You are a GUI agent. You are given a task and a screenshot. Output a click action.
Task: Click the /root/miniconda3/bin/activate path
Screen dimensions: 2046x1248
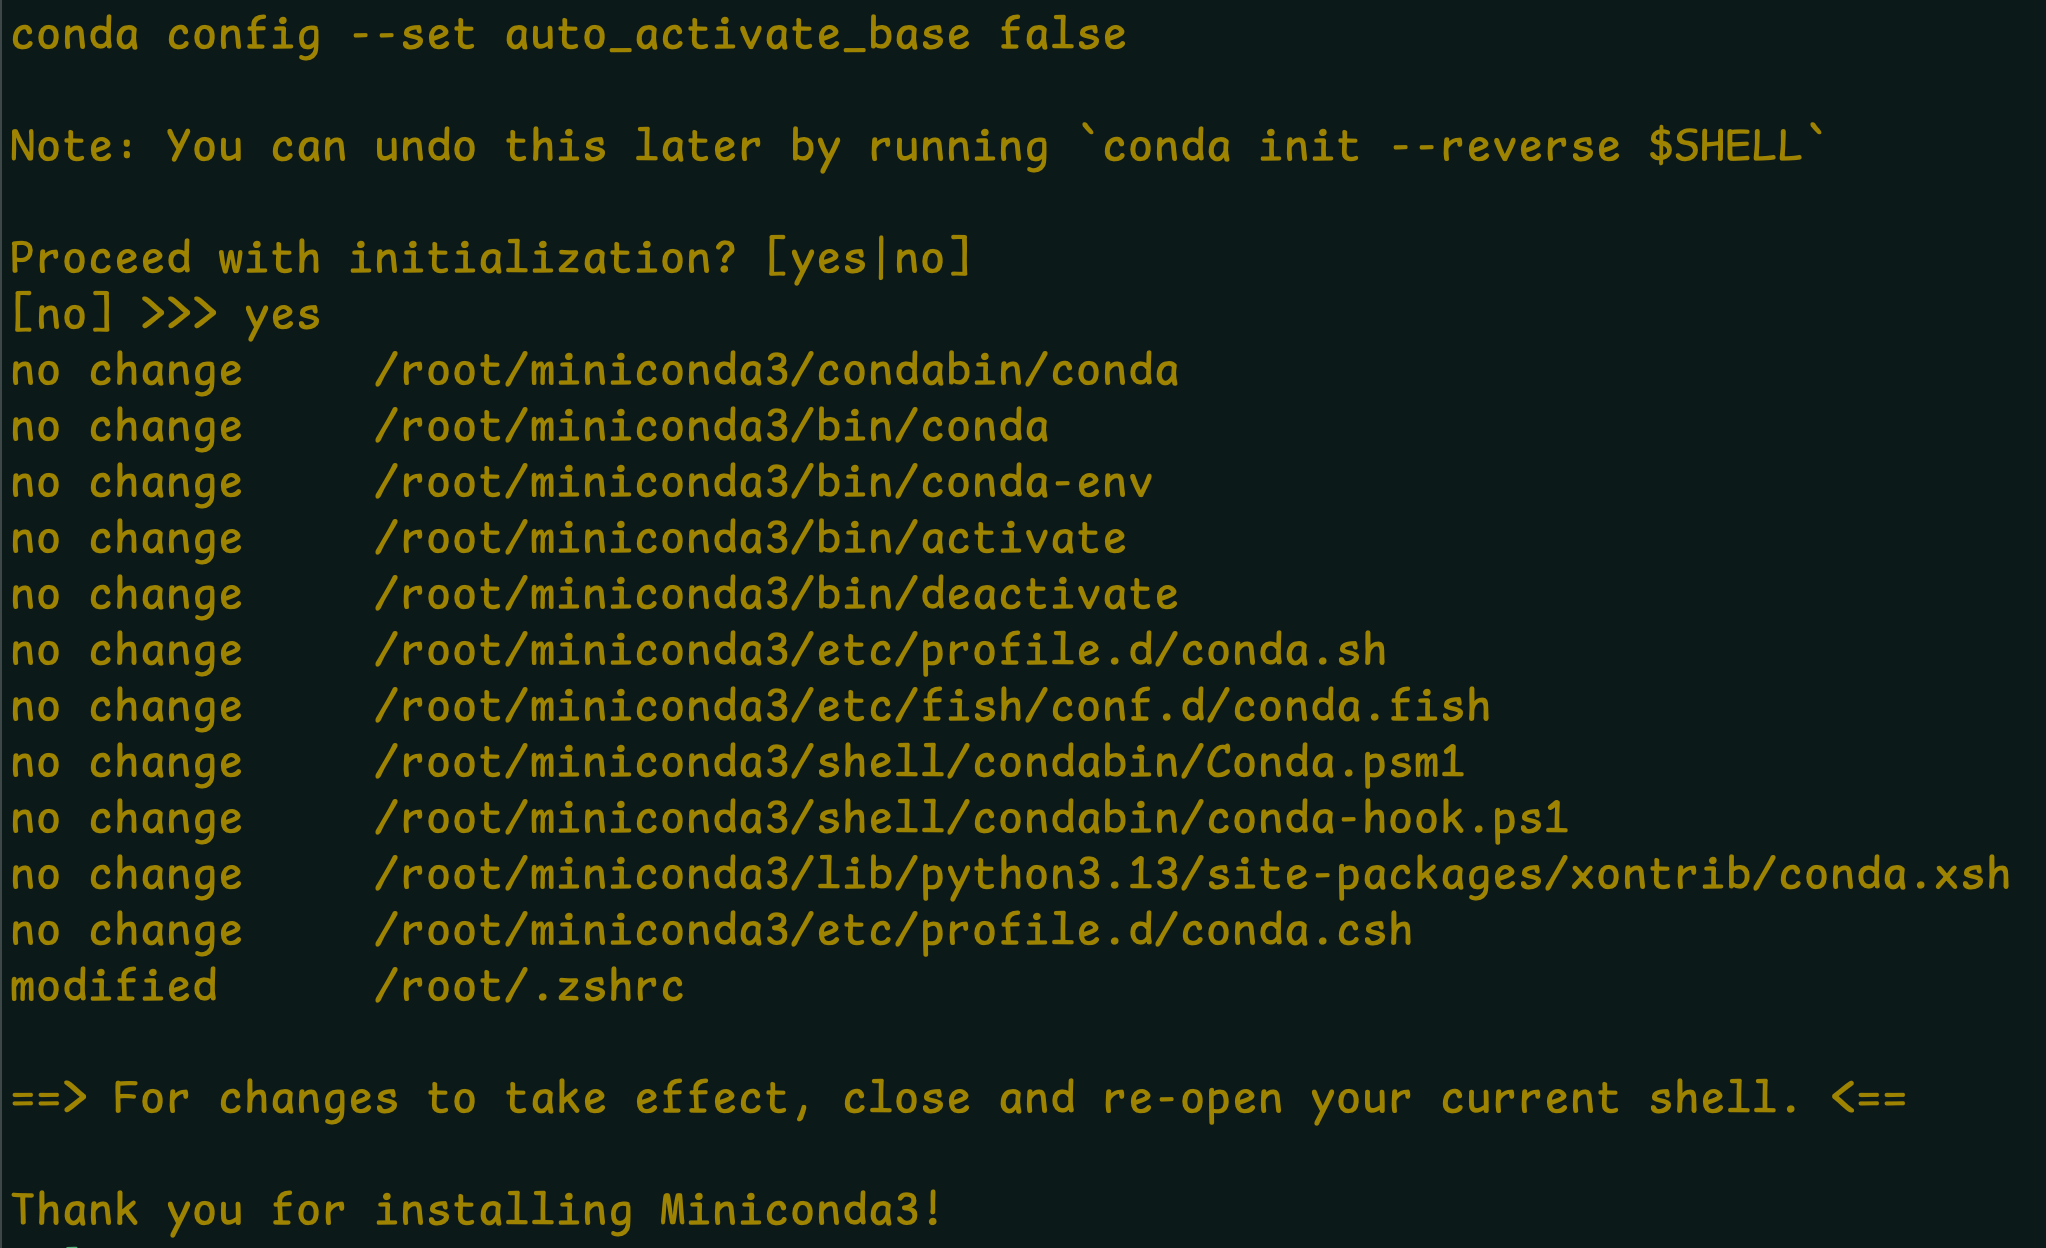(x=750, y=540)
